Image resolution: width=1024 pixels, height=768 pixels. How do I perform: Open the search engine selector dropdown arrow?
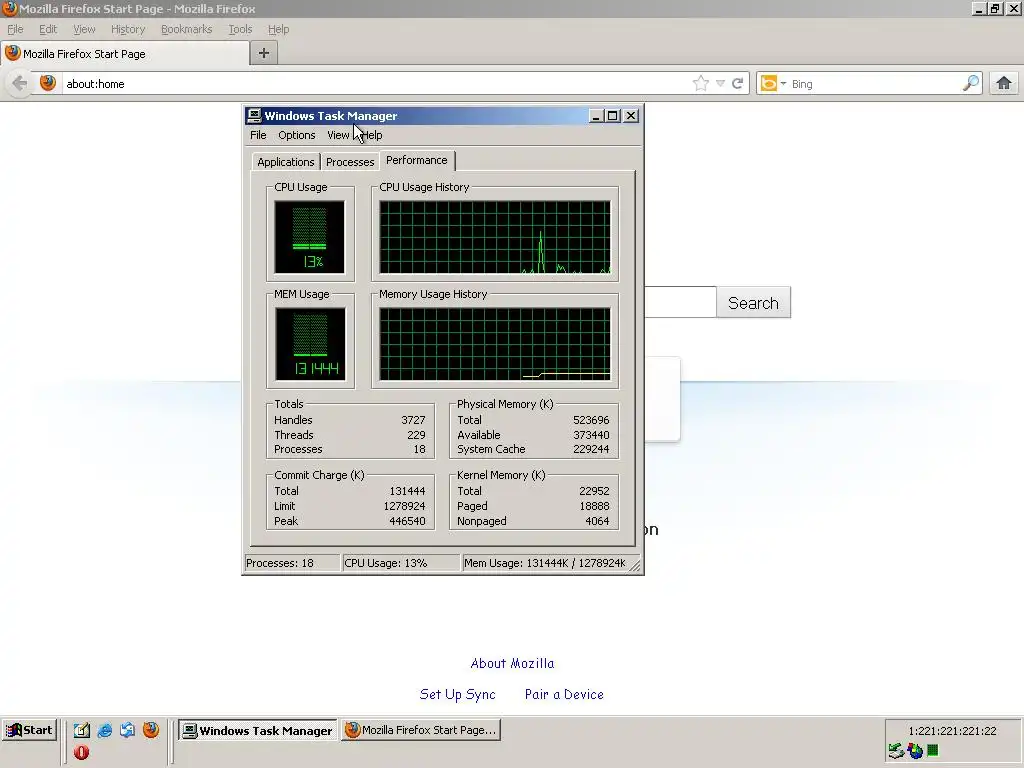[x=783, y=84]
